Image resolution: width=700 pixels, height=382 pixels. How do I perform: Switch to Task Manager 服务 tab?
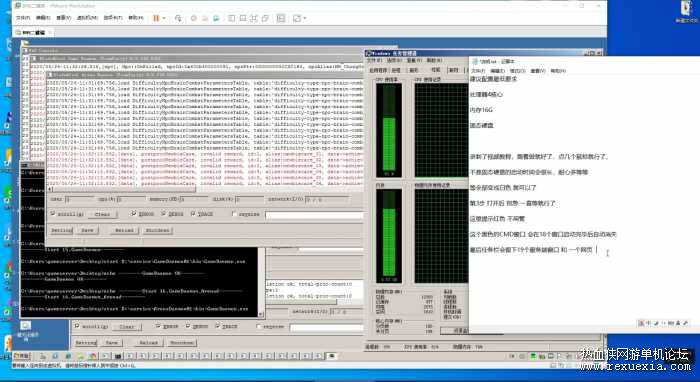413,70
